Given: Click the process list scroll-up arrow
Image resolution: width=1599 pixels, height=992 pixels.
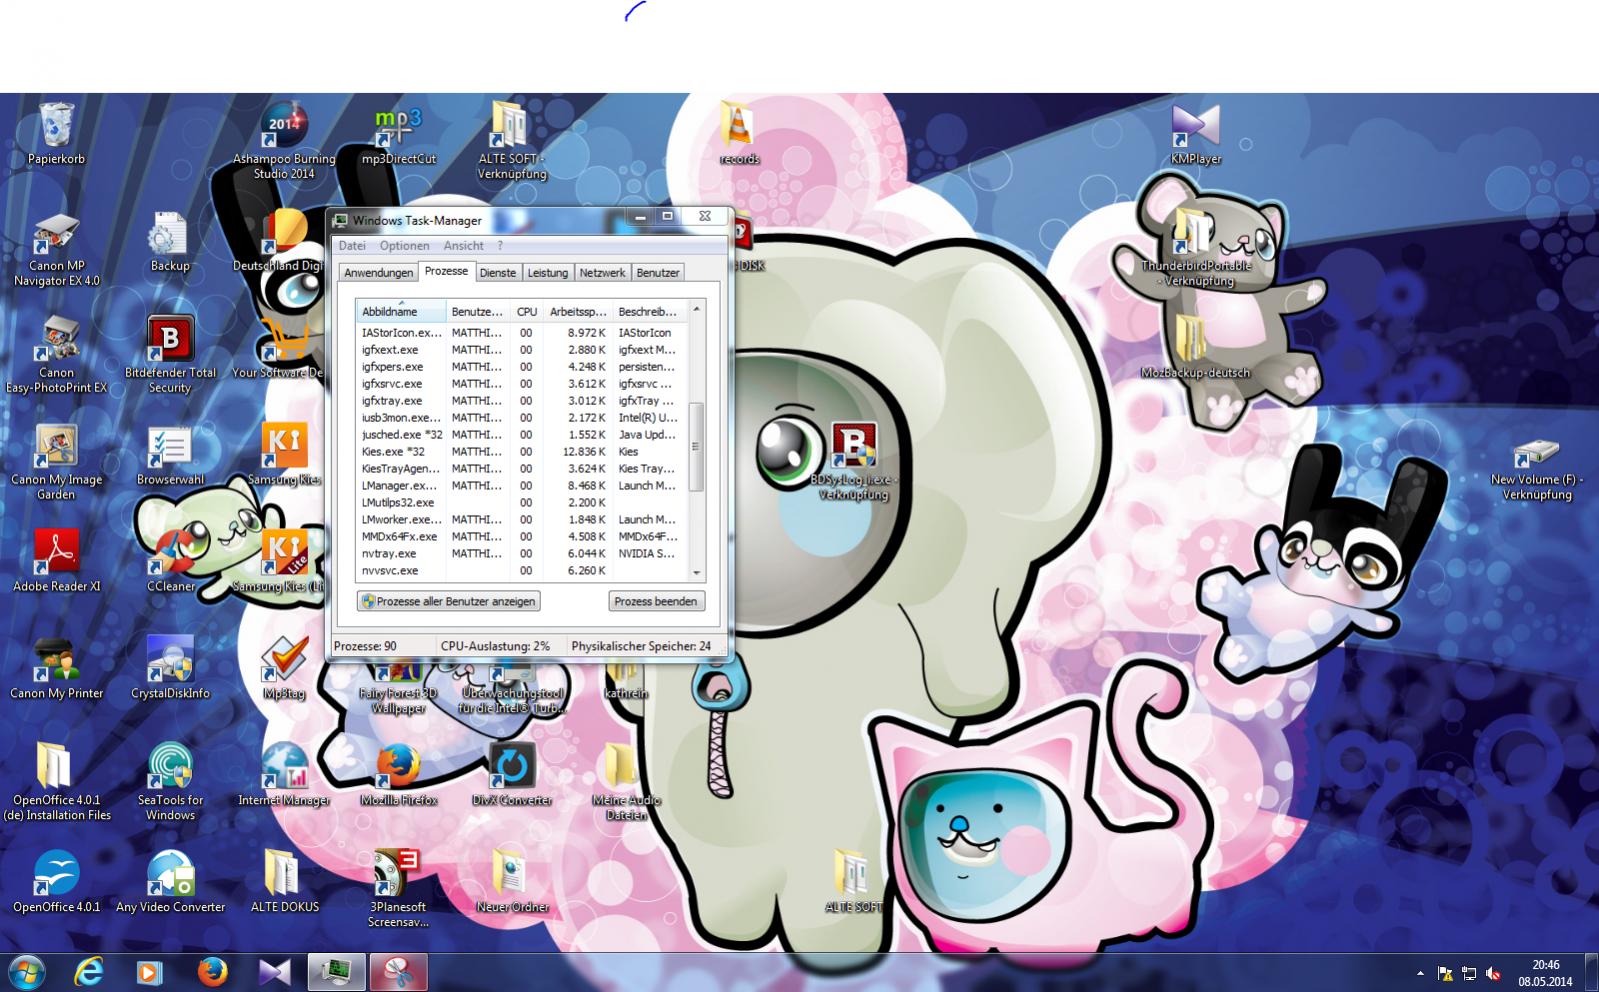Looking at the screenshot, I should [x=696, y=309].
